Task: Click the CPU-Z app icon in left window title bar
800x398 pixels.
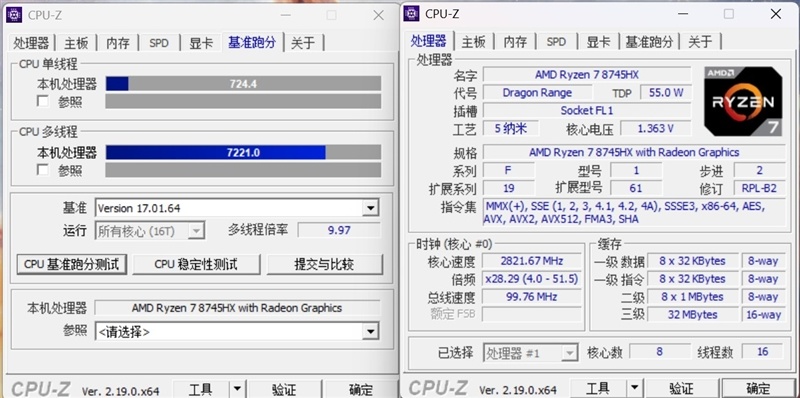Action: click(14, 15)
